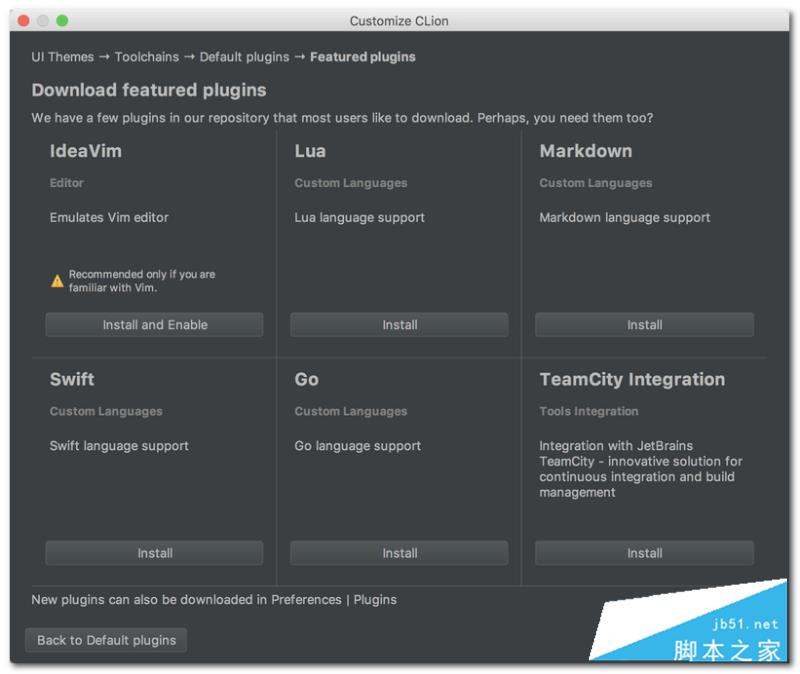Close the Customize CLion window
This screenshot has width=800, height=674.
(23, 20)
